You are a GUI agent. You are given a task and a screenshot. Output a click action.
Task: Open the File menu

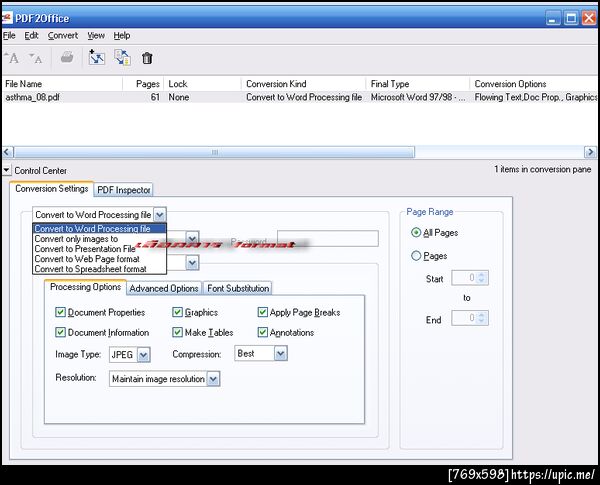point(9,36)
